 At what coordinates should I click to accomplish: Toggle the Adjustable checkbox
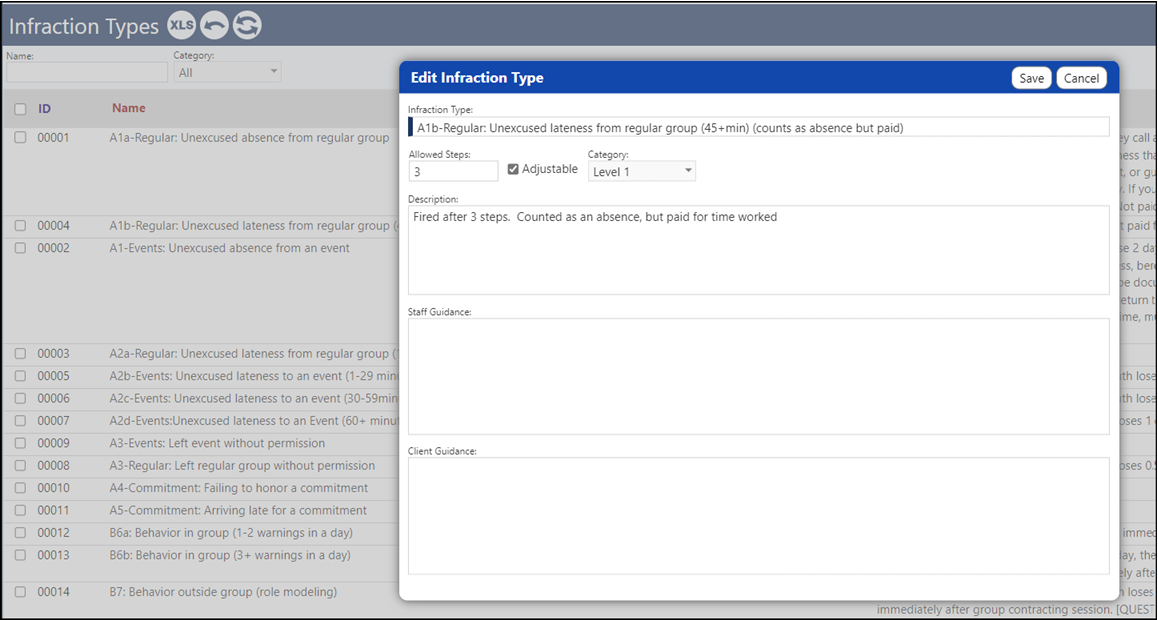(513, 169)
